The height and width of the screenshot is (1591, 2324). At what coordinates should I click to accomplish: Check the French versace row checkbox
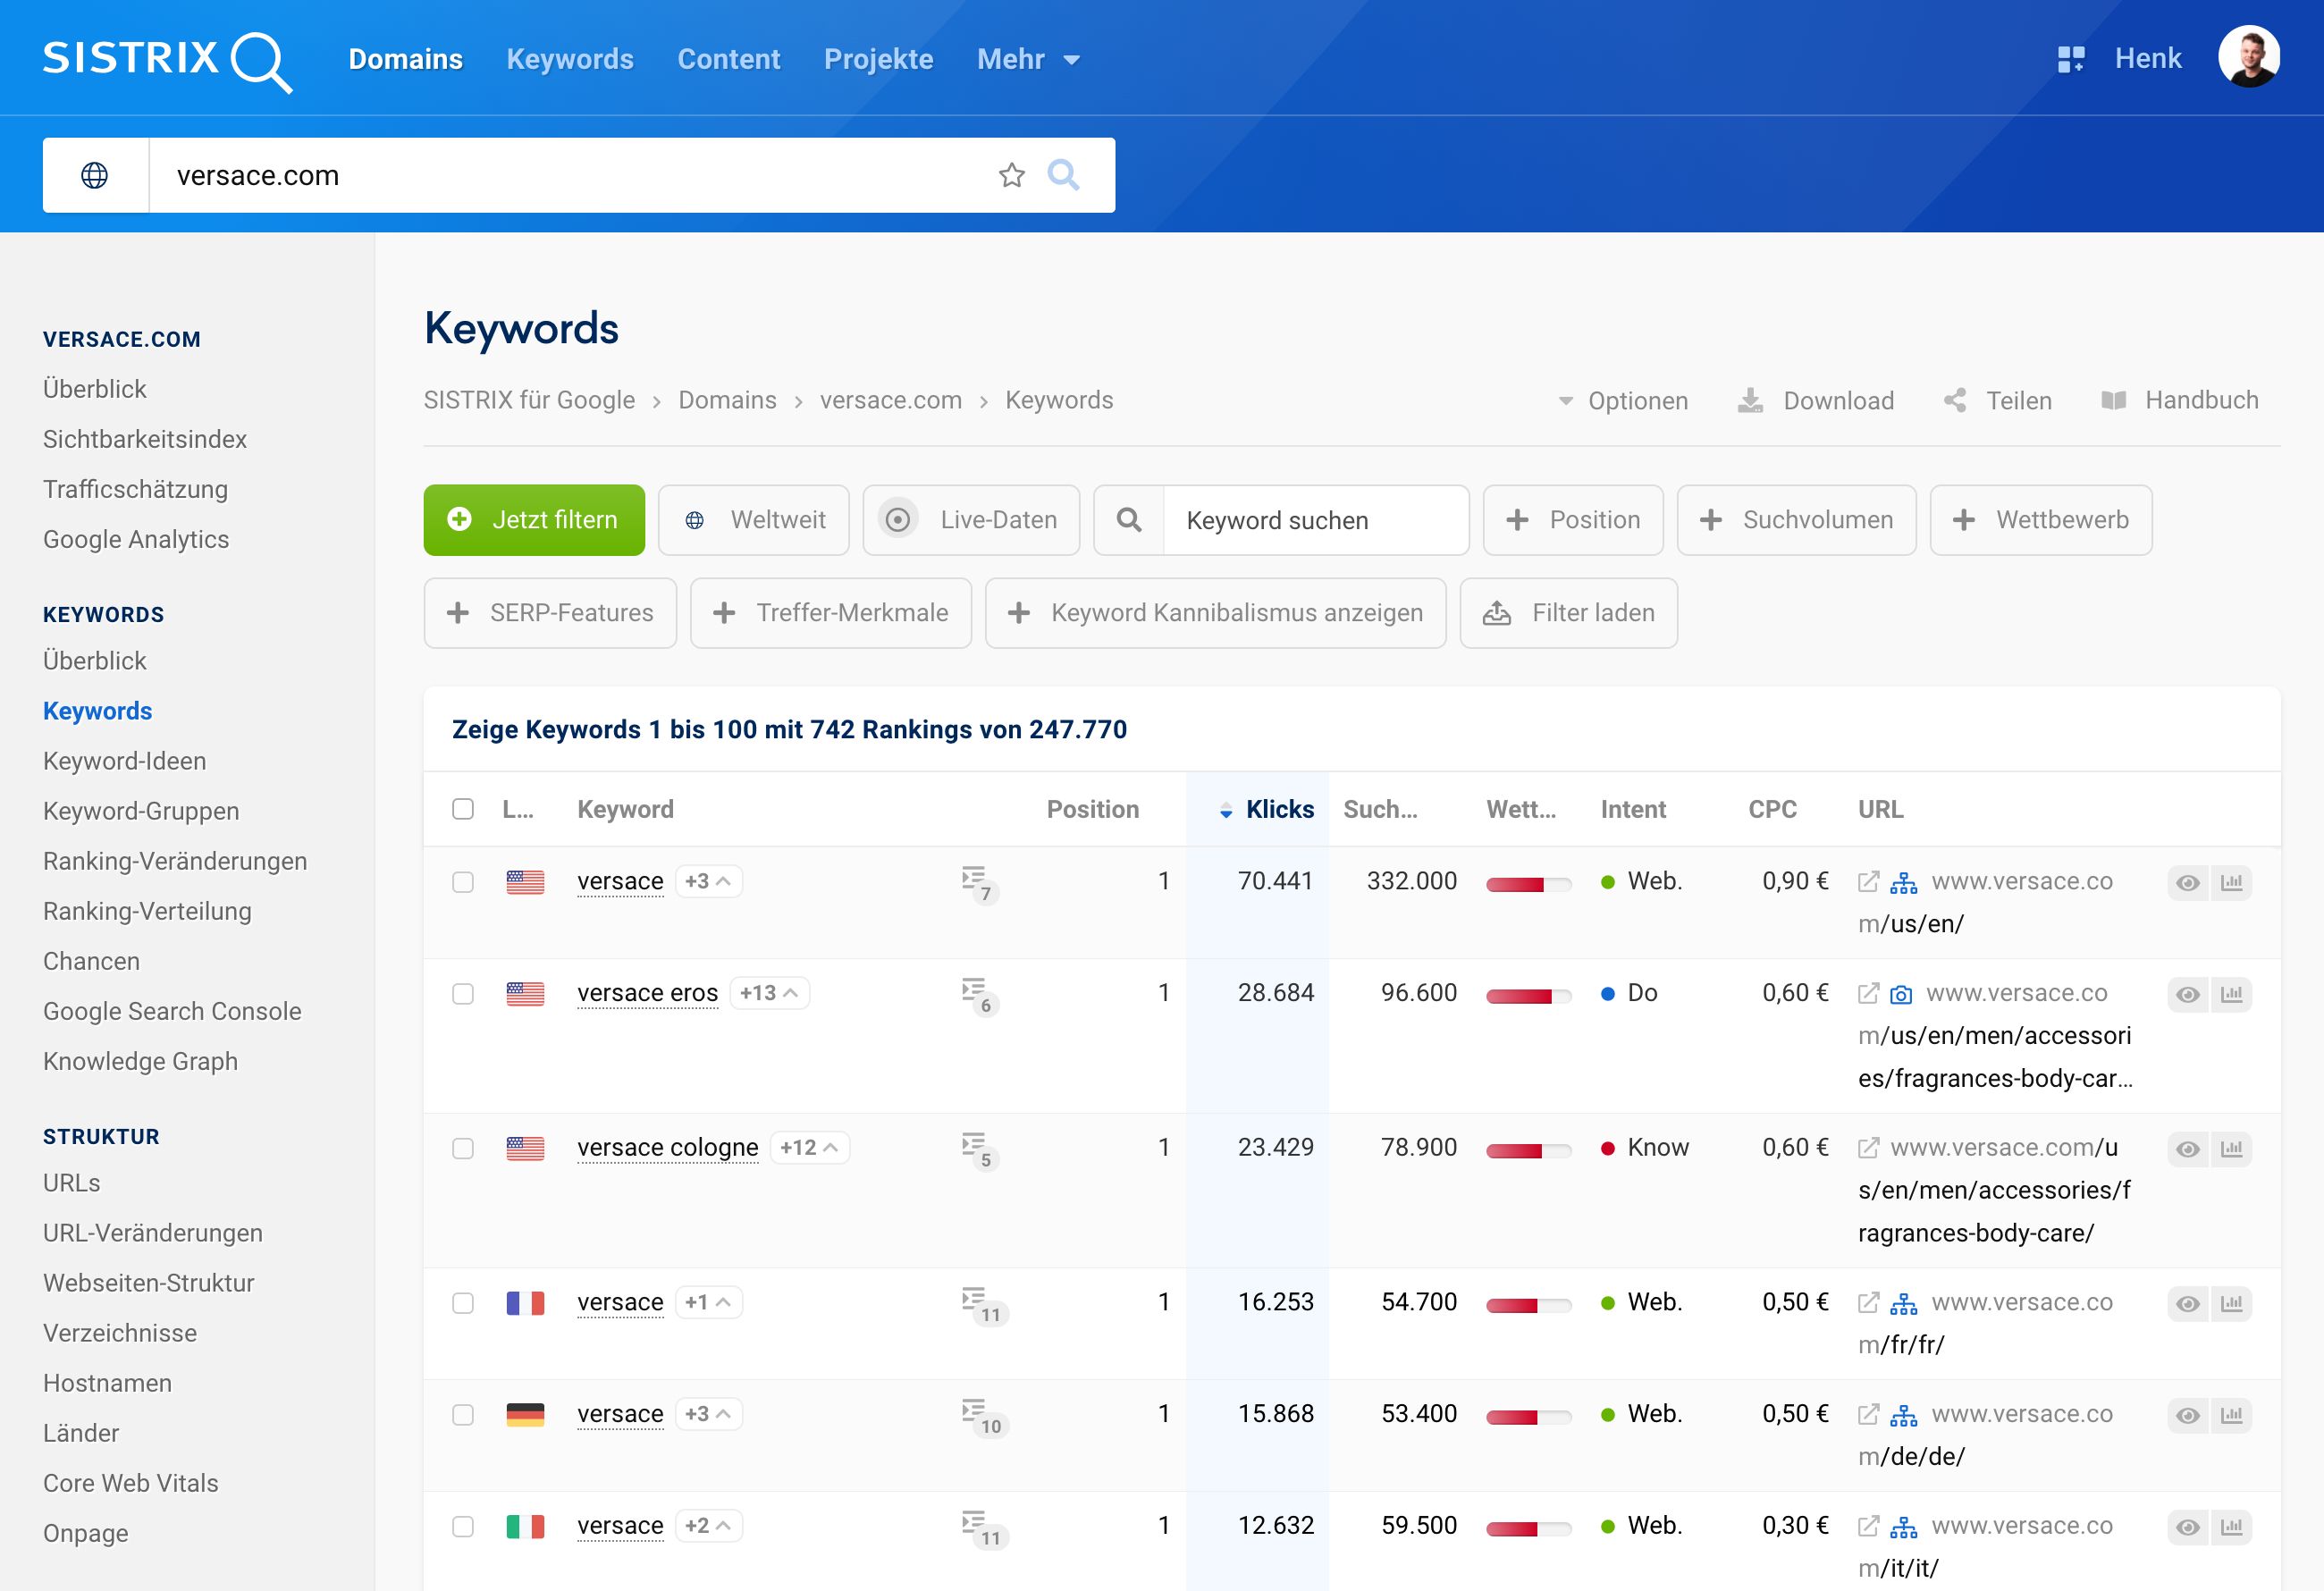pos(463,1303)
